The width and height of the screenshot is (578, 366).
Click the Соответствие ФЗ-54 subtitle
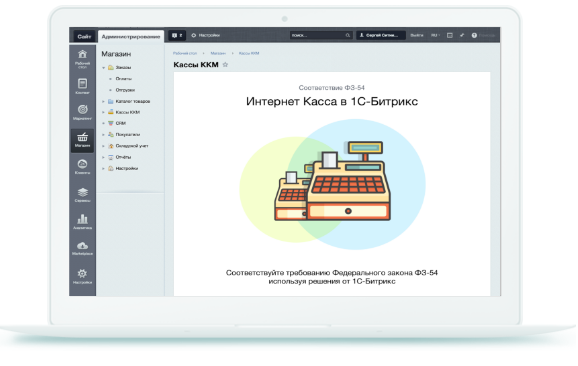[331, 88]
